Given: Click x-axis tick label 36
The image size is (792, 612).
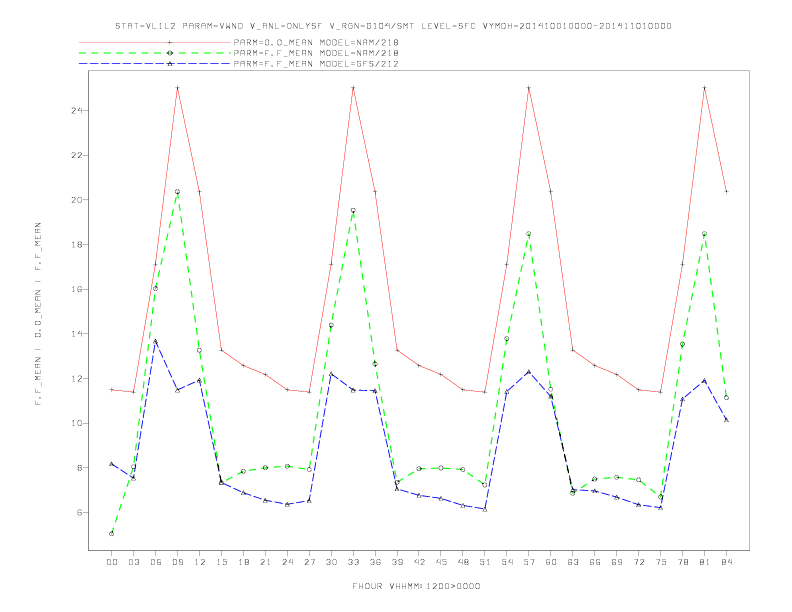Looking at the screenshot, I should [375, 562].
